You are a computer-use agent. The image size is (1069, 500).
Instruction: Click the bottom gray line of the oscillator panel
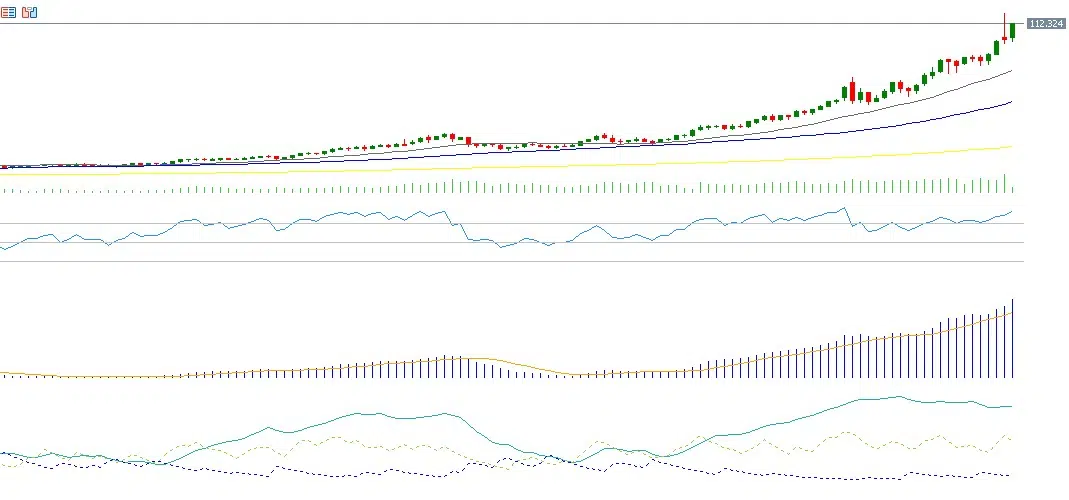coord(500,261)
